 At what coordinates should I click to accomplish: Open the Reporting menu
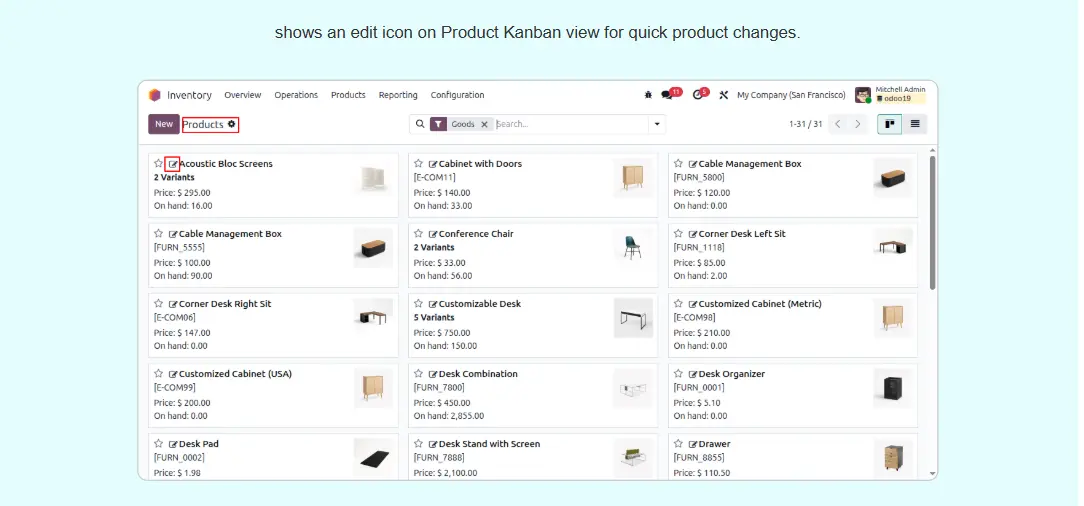point(398,95)
